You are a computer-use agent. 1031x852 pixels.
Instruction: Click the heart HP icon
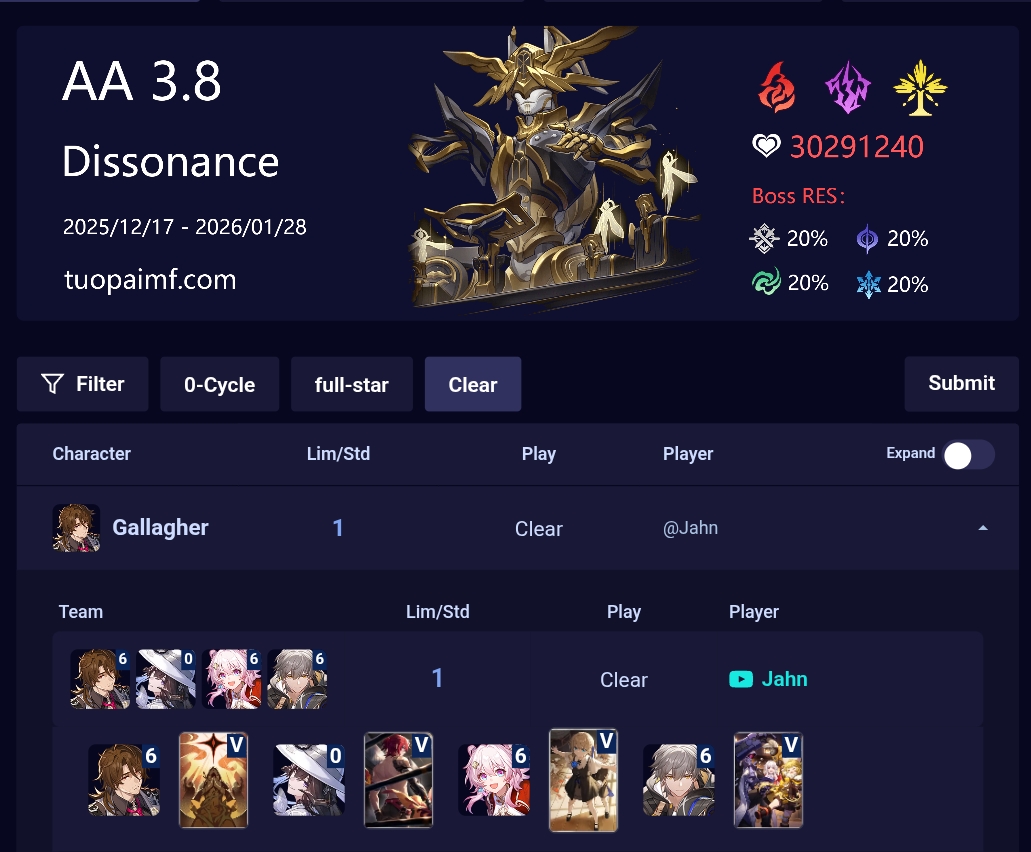766,145
